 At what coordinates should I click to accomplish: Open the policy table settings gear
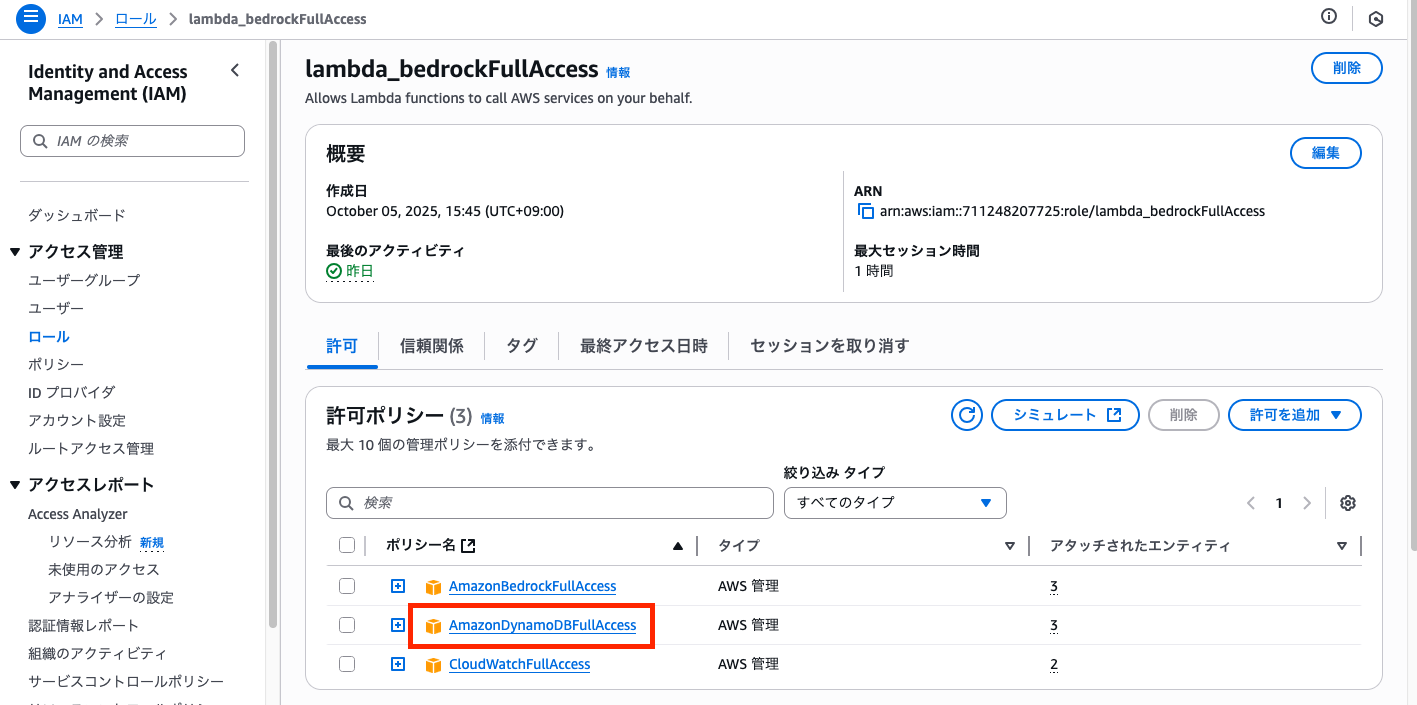(x=1348, y=503)
